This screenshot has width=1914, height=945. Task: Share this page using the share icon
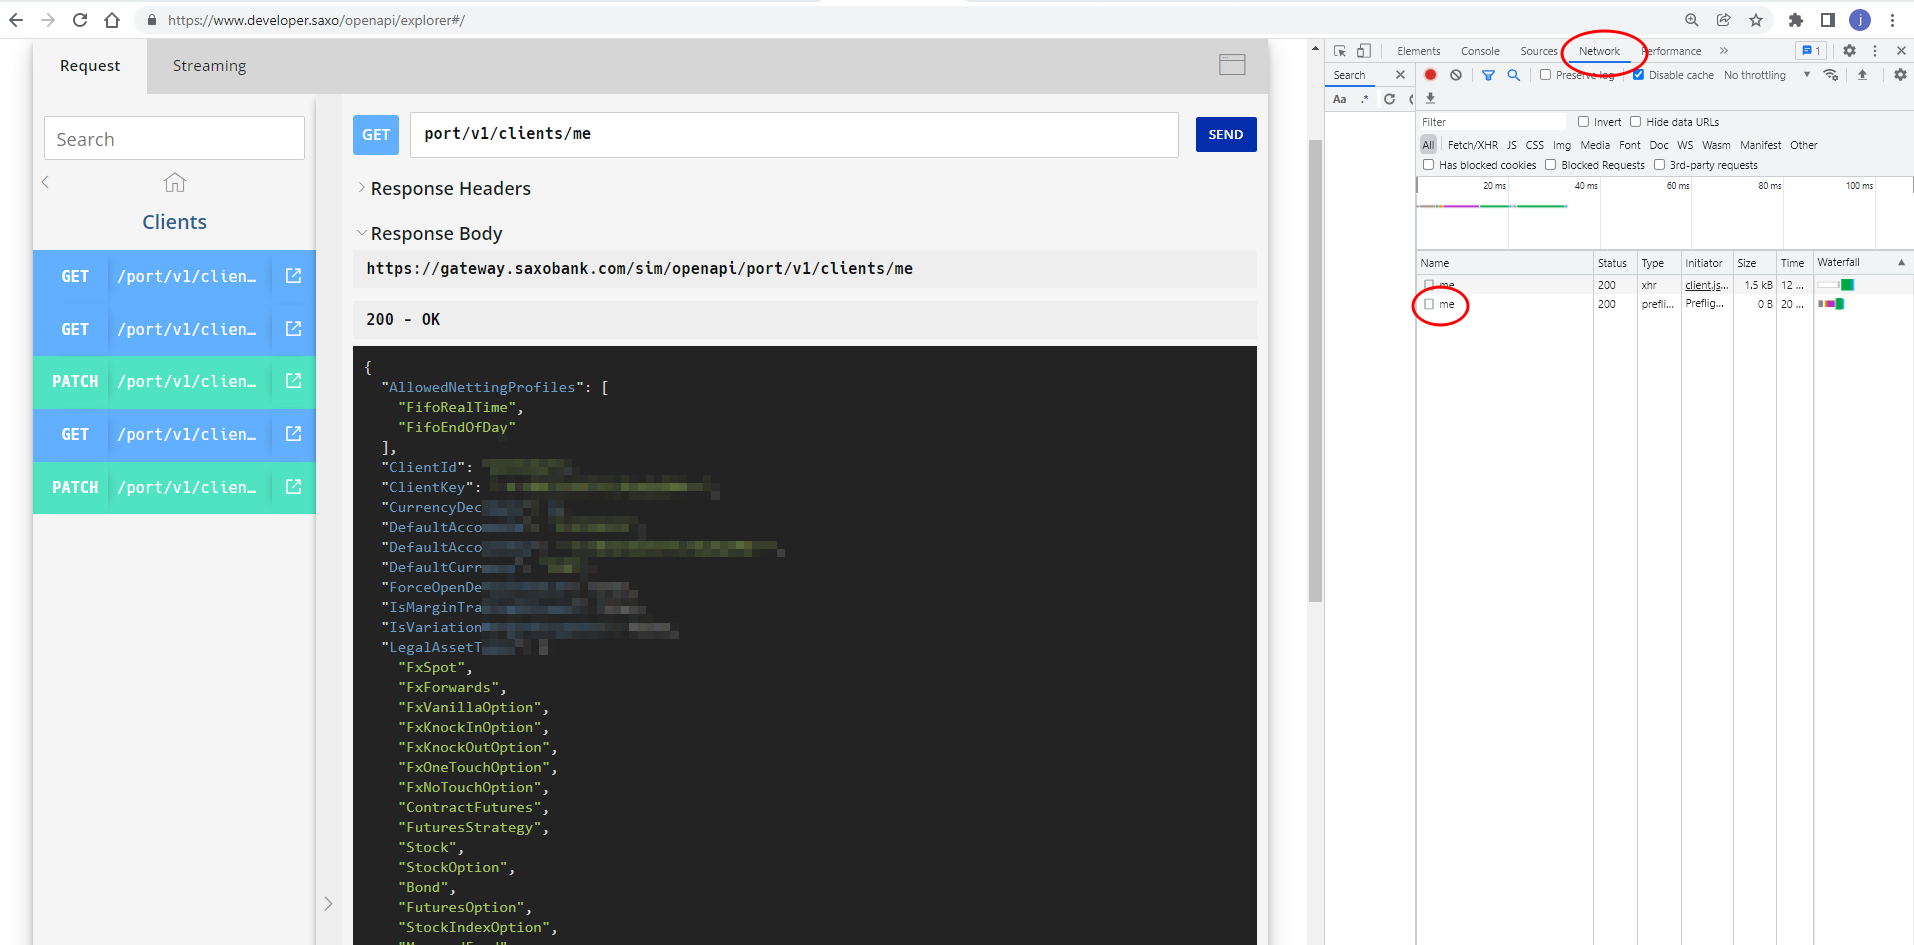click(1724, 20)
